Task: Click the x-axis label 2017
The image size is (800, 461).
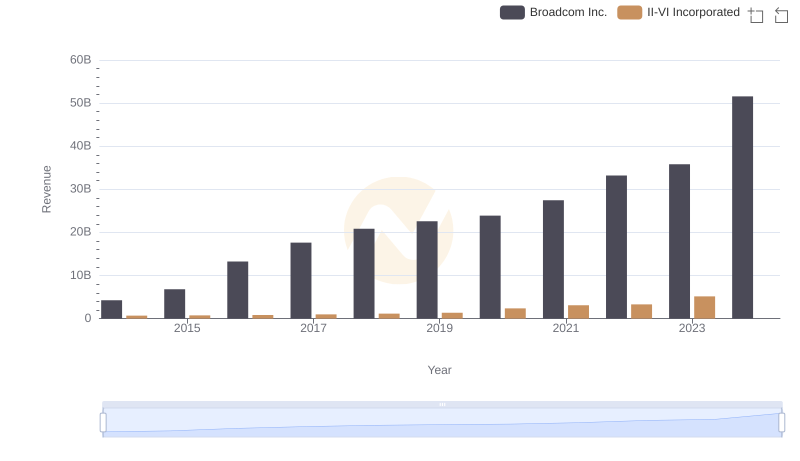Action: tap(313, 328)
